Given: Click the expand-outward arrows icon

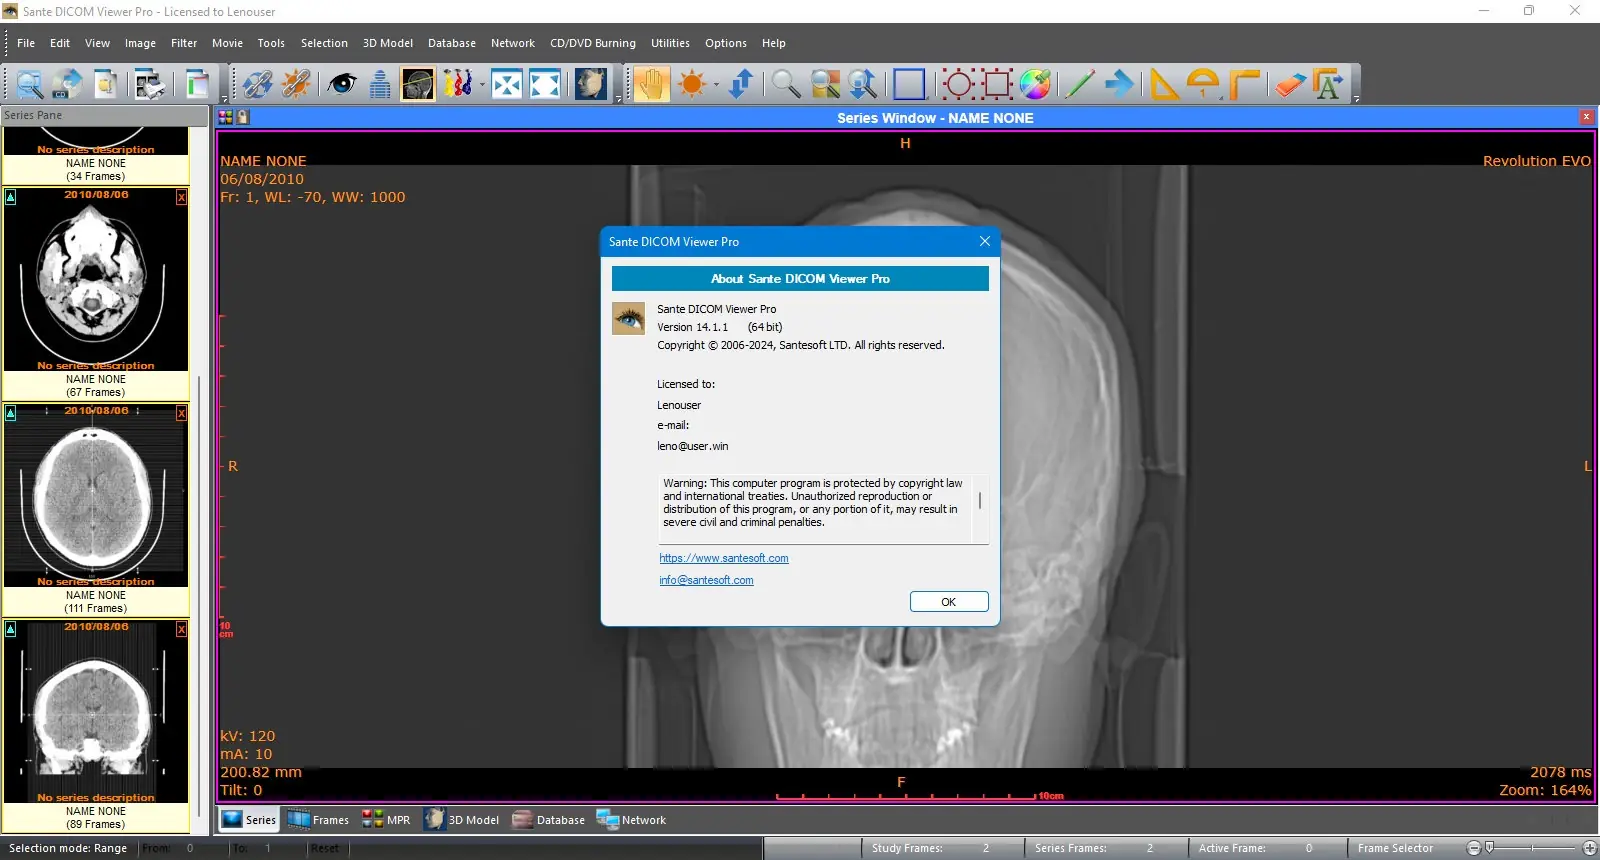Looking at the screenshot, I should pyautogui.click(x=545, y=84).
